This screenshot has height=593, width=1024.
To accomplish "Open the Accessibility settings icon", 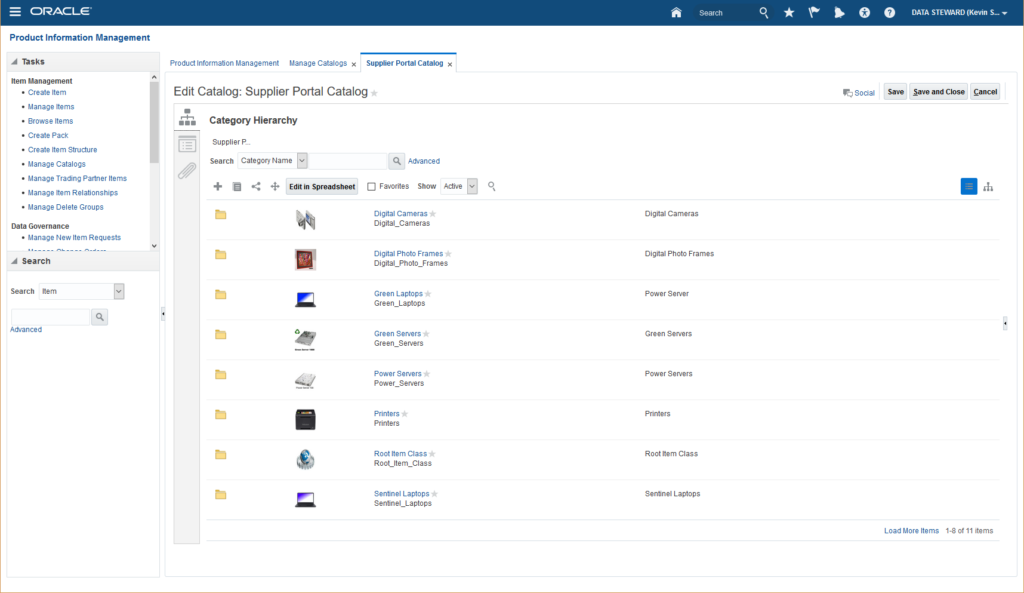I will pos(864,12).
